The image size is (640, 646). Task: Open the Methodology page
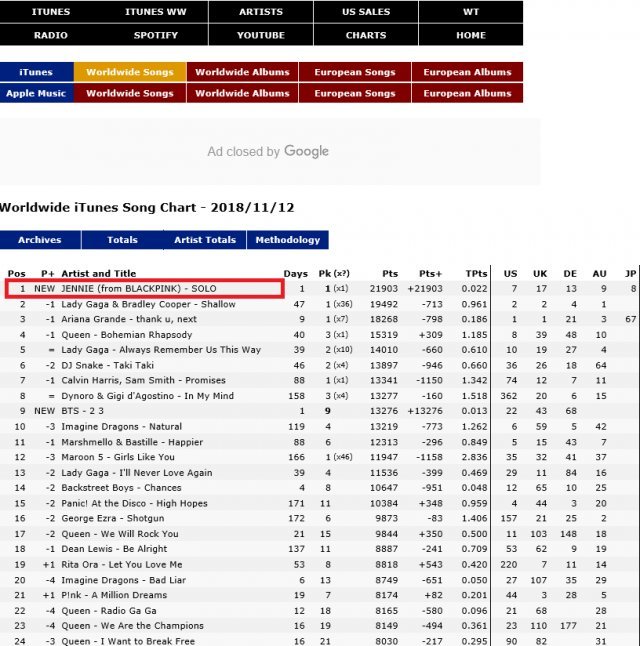pyautogui.click(x=288, y=240)
